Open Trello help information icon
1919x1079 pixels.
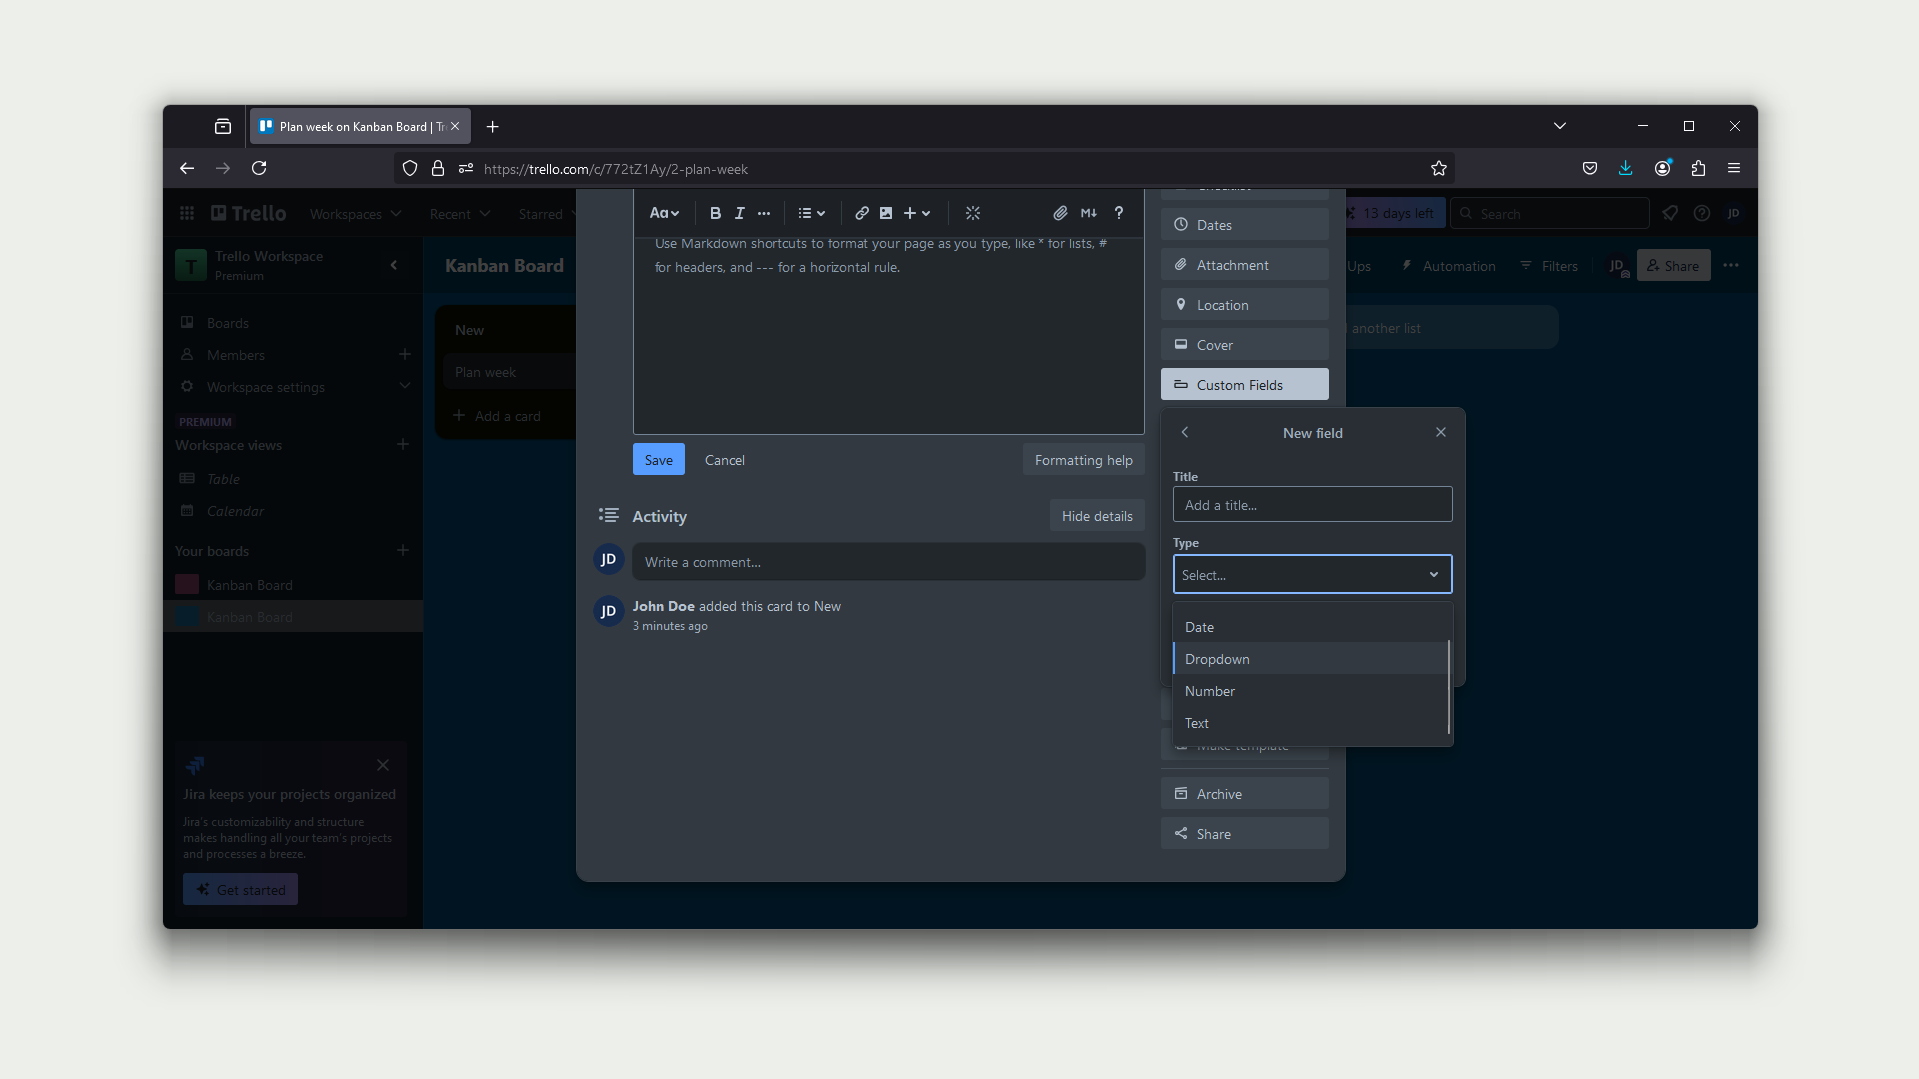1702,213
